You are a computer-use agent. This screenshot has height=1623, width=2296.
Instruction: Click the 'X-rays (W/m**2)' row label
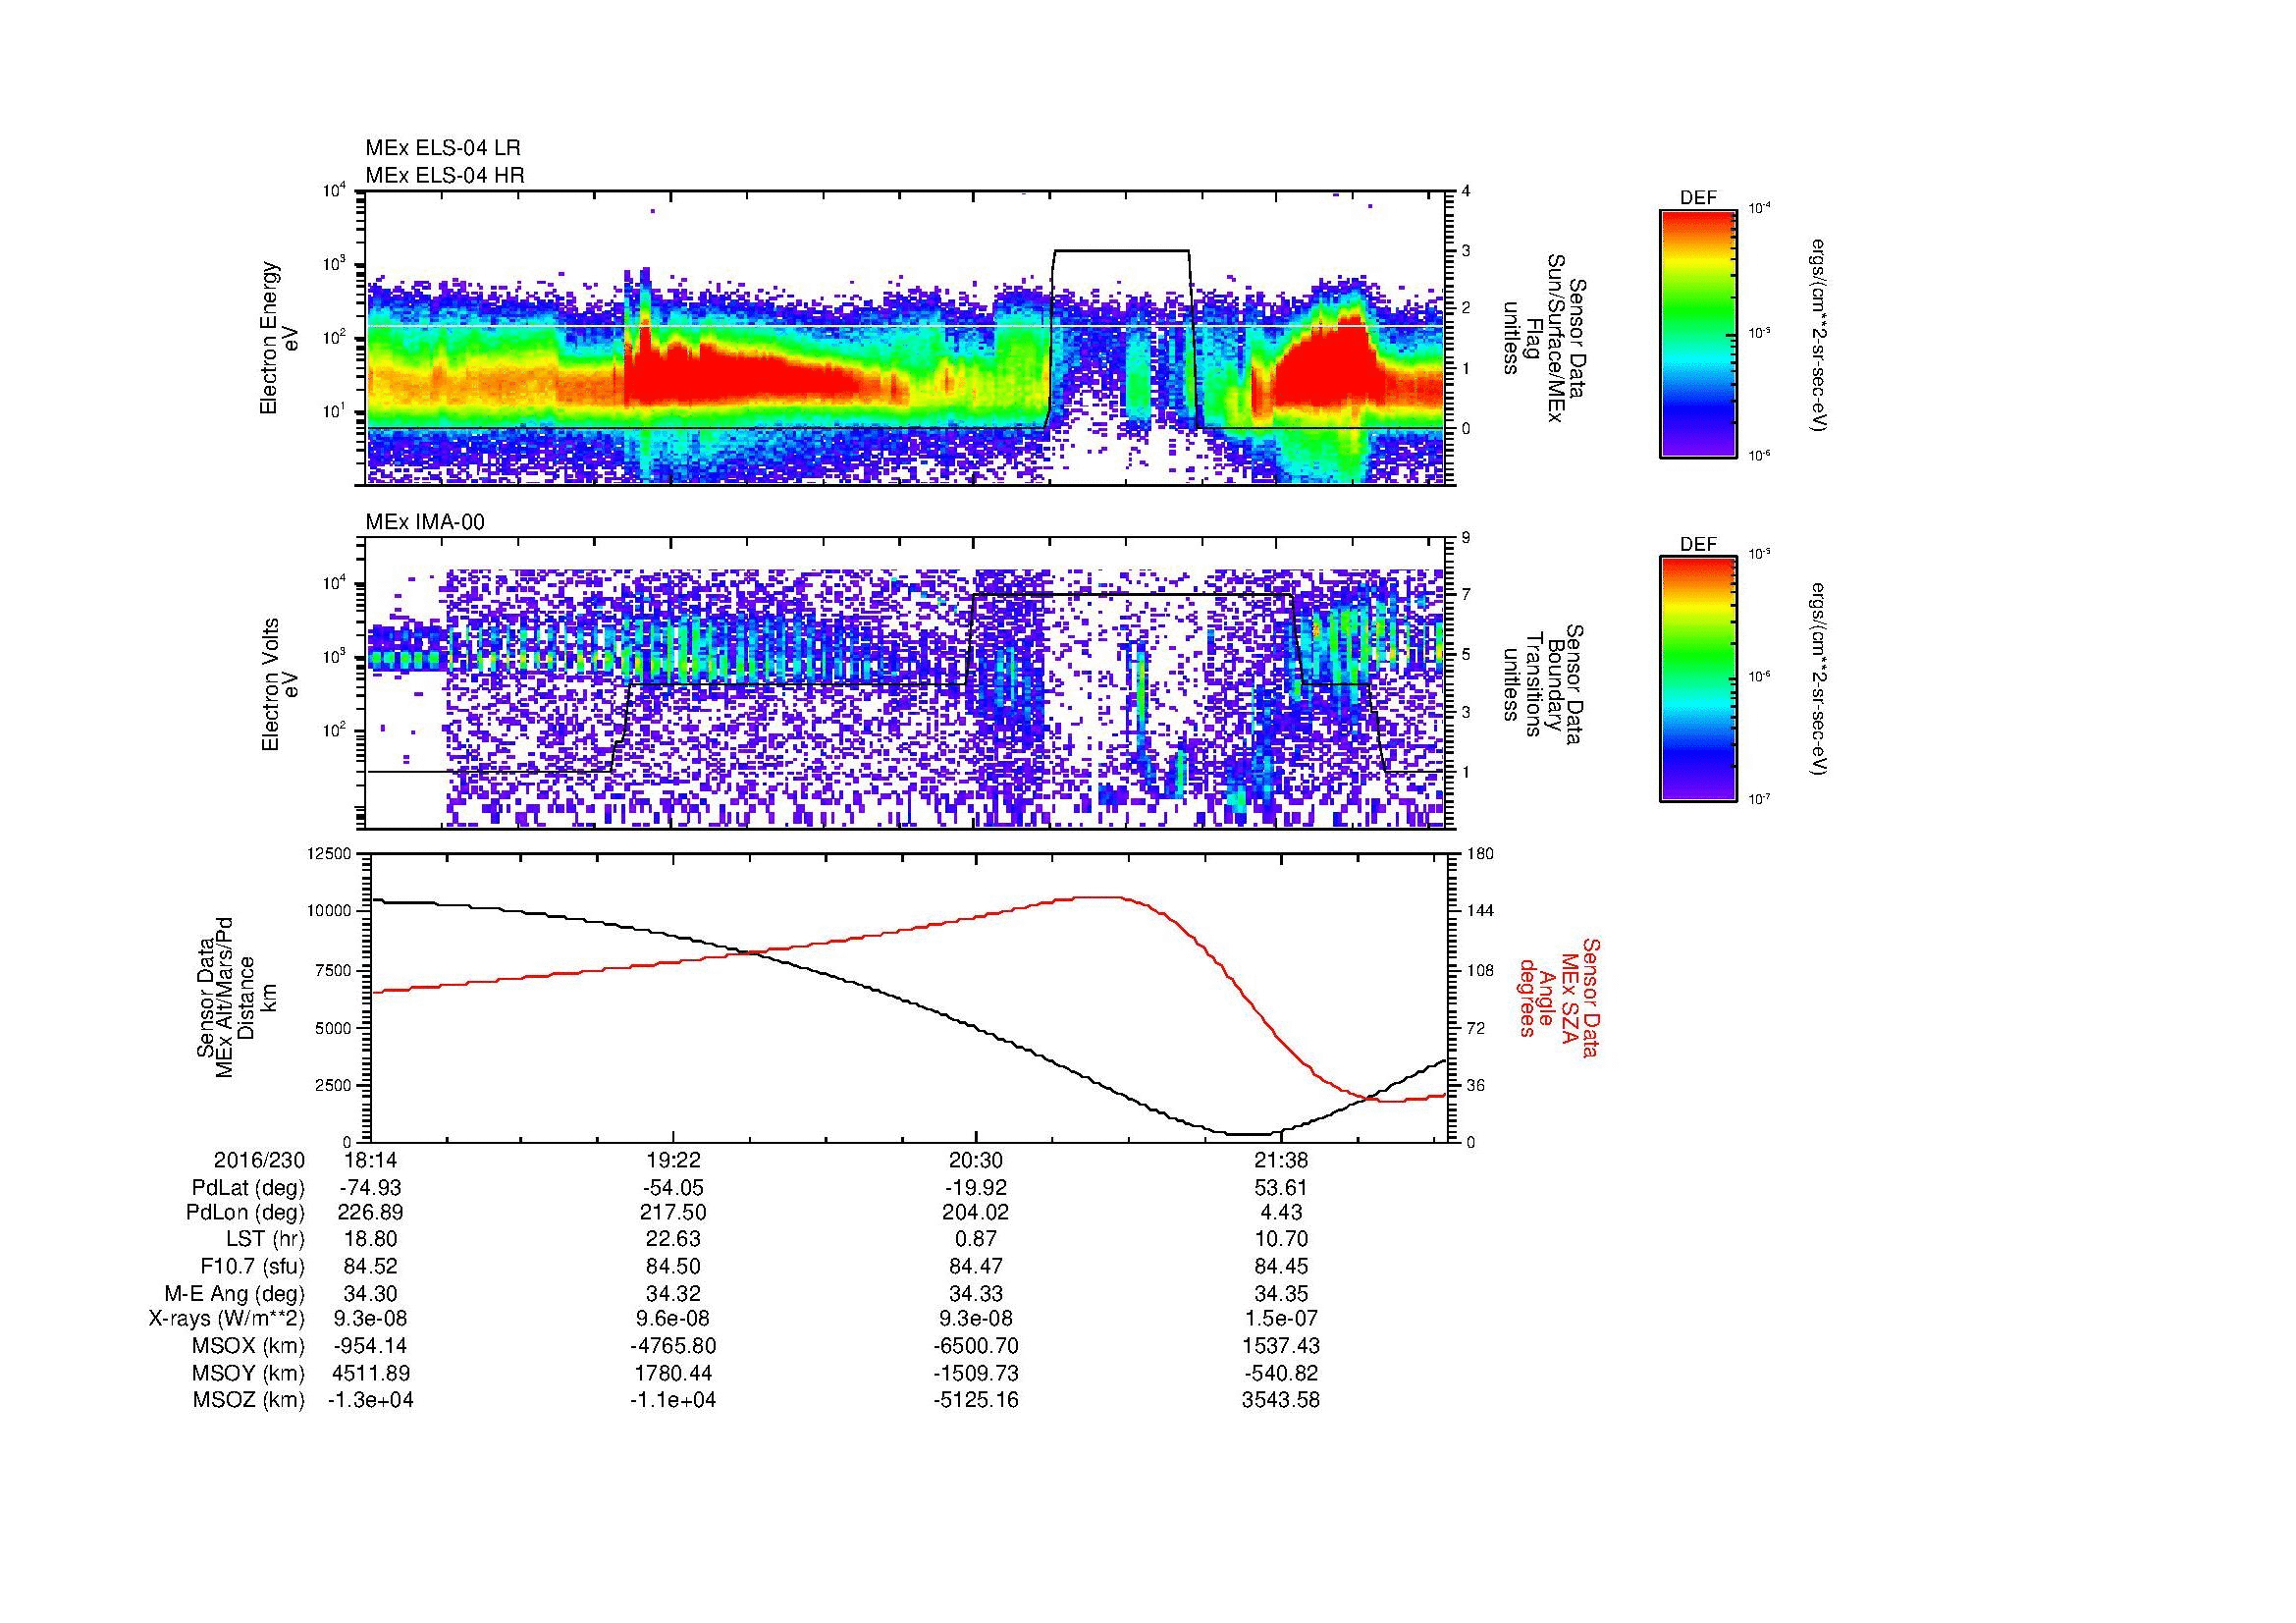coord(226,1319)
